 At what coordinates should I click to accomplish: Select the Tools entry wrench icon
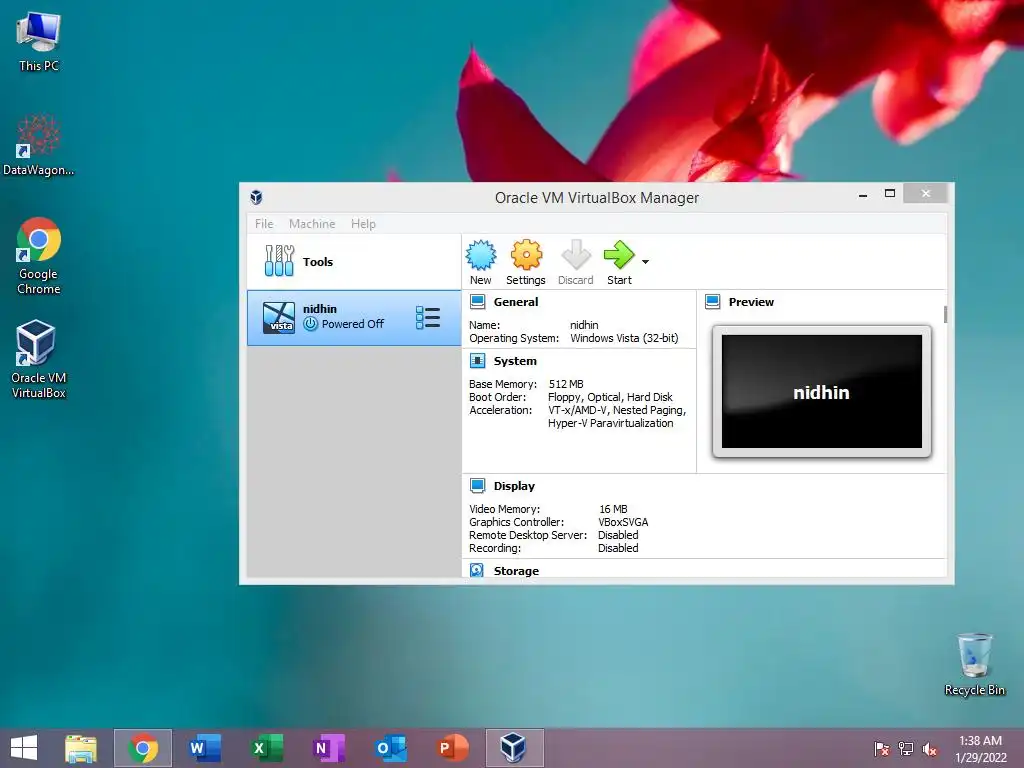click(279, 261)
